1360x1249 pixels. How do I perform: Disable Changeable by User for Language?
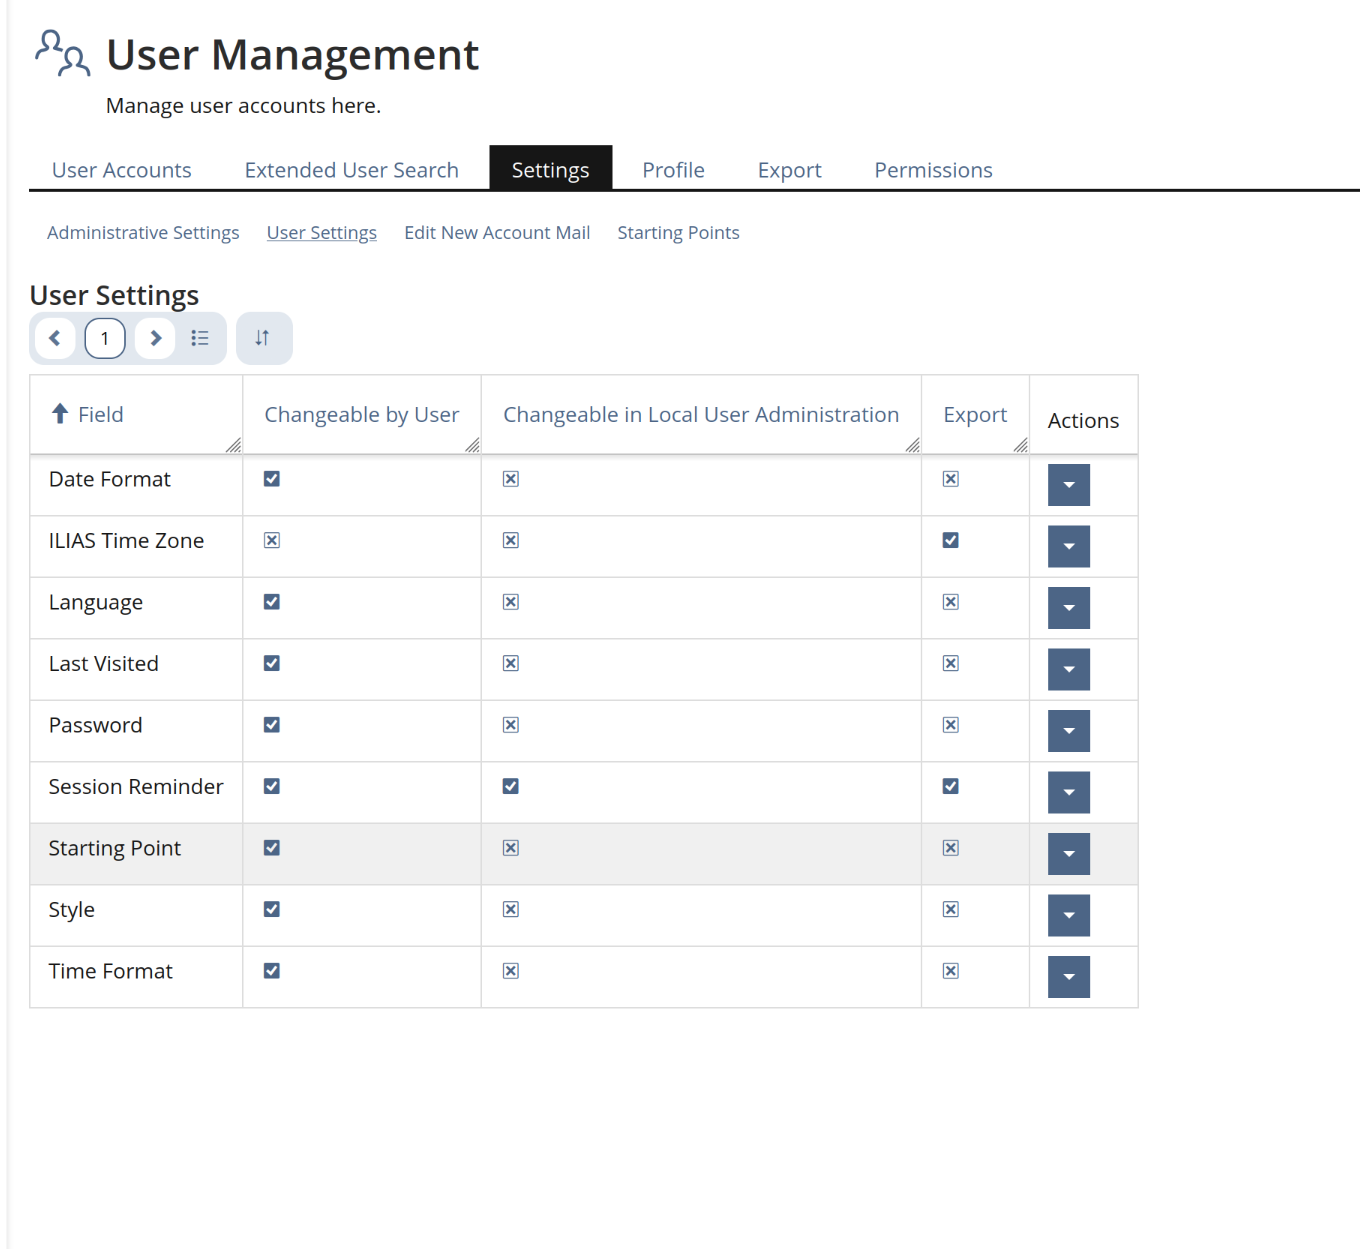point(271,601)
